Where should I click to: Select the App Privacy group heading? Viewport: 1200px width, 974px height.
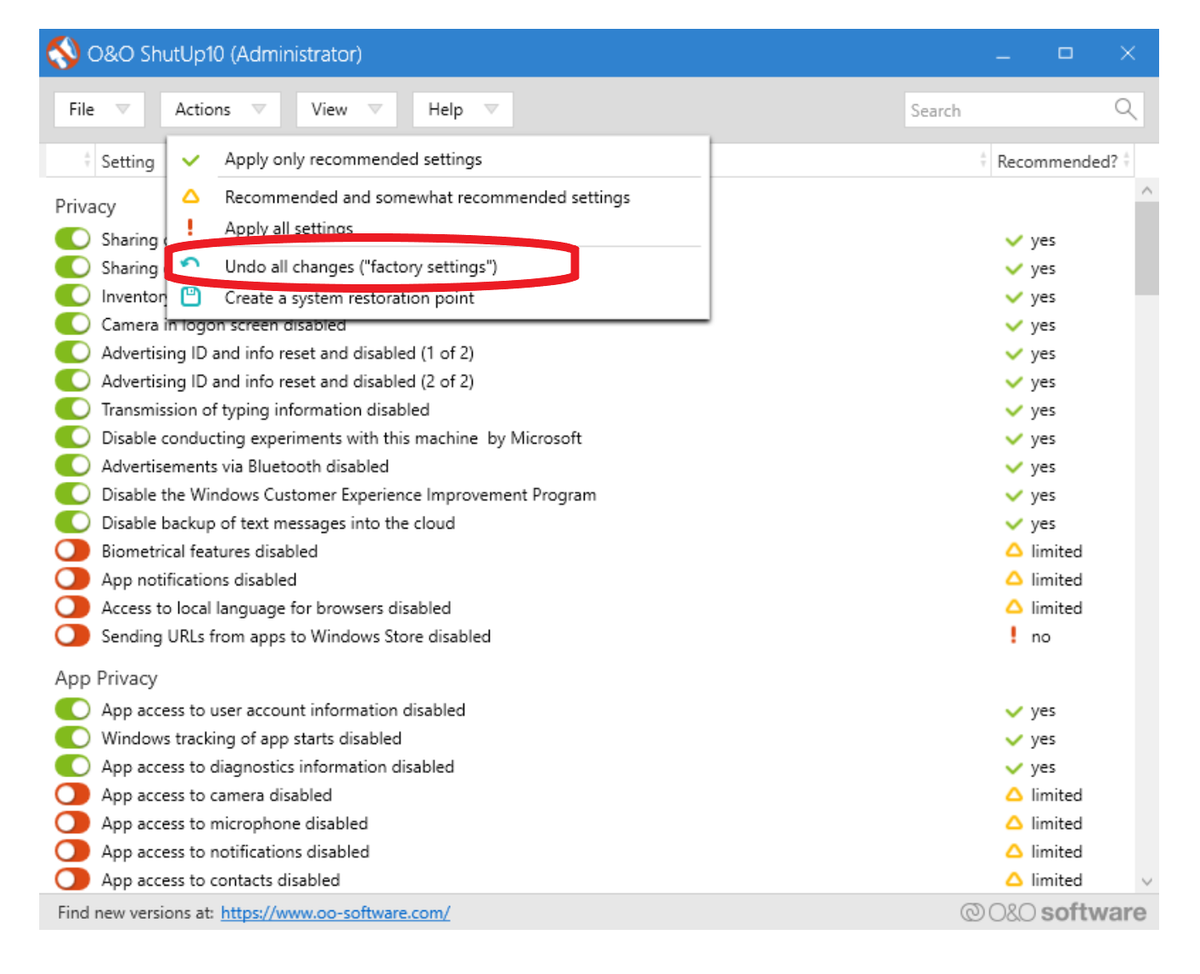(106, 678)
